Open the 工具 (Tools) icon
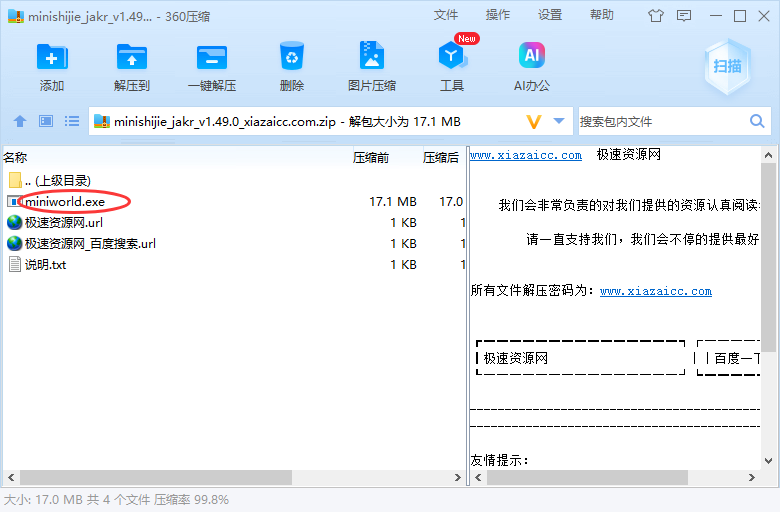This screenshot has width=780, height=512. pos(452,55)
